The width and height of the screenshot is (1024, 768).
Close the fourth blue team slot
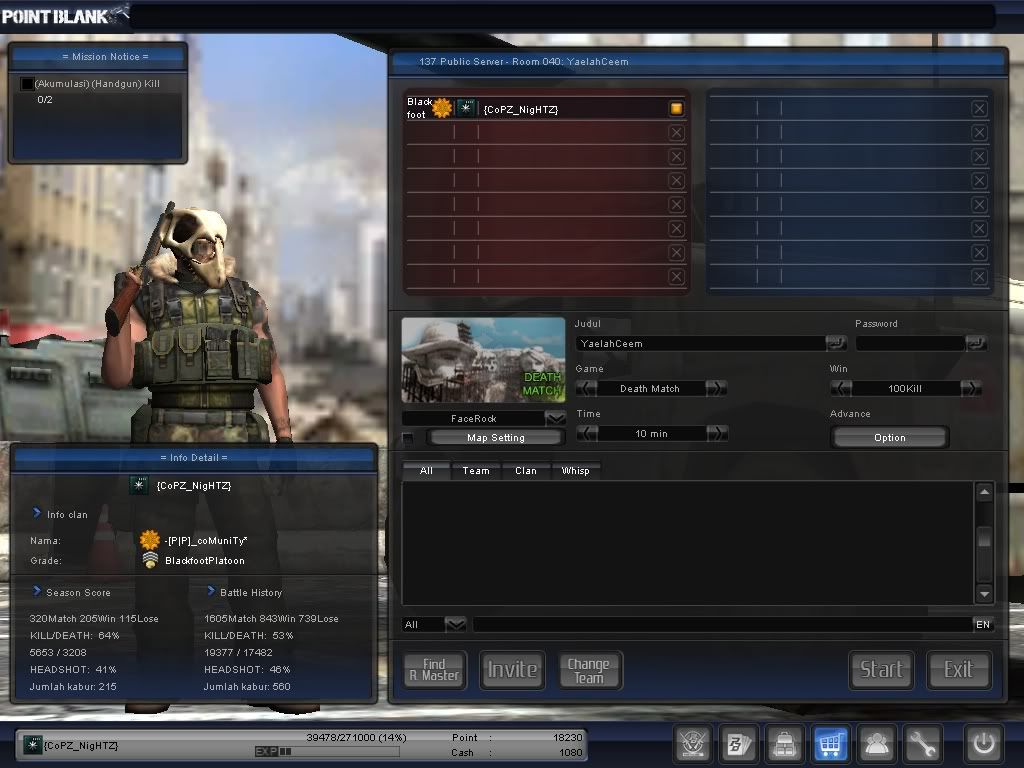(979, 180)
